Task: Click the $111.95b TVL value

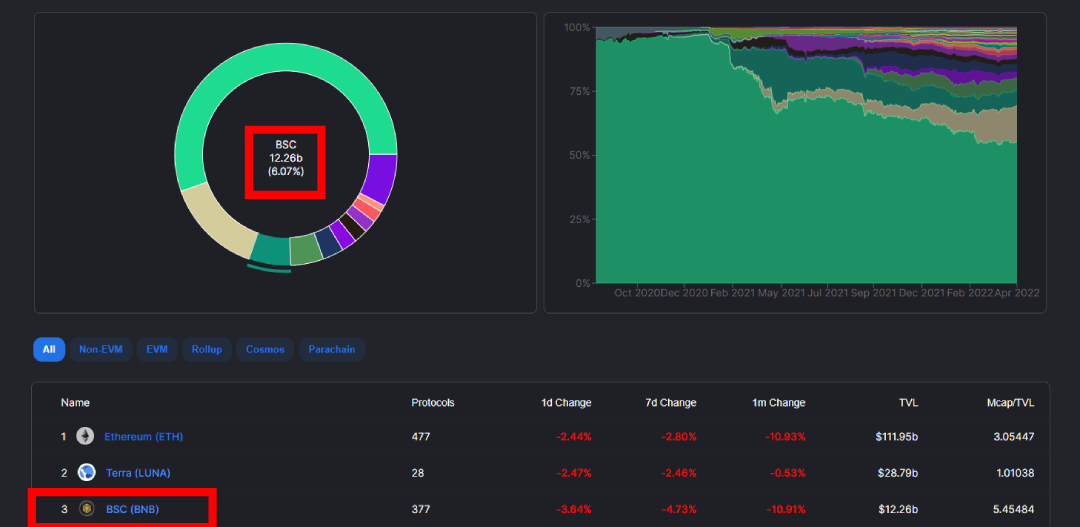Action: [x=897, y=437]
